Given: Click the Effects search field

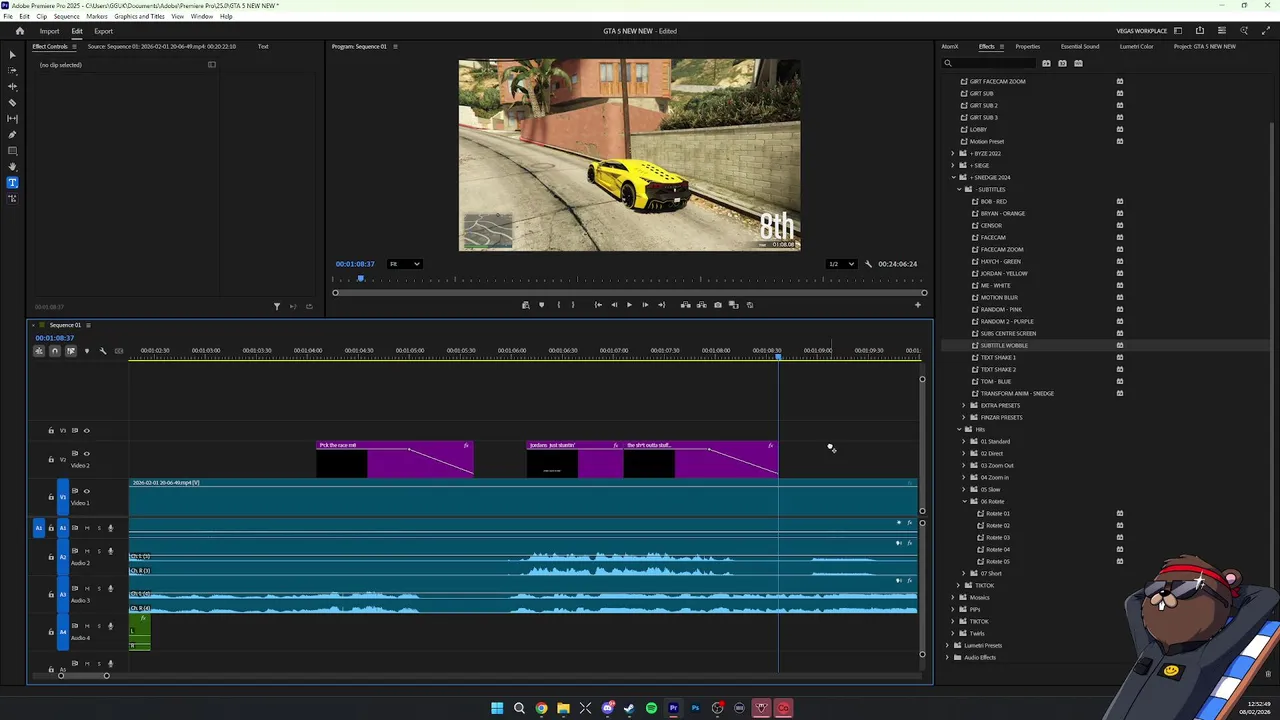Looking at the screenshot, I should [991, 64].
